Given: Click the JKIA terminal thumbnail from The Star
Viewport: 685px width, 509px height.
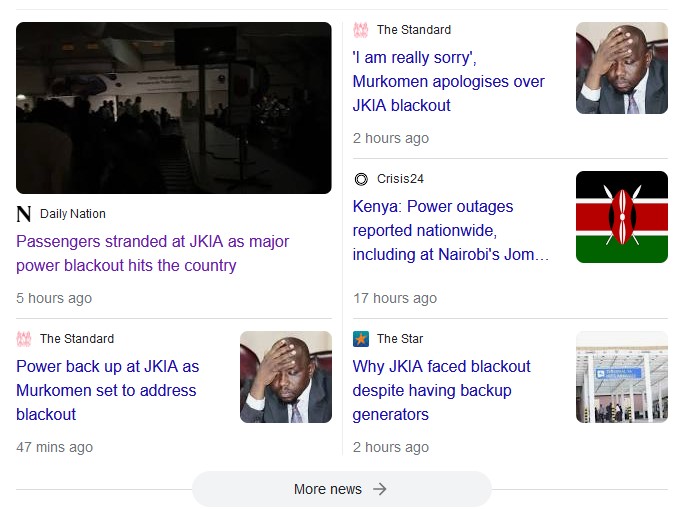Looking at the screenshot, I should pos(622,377).
